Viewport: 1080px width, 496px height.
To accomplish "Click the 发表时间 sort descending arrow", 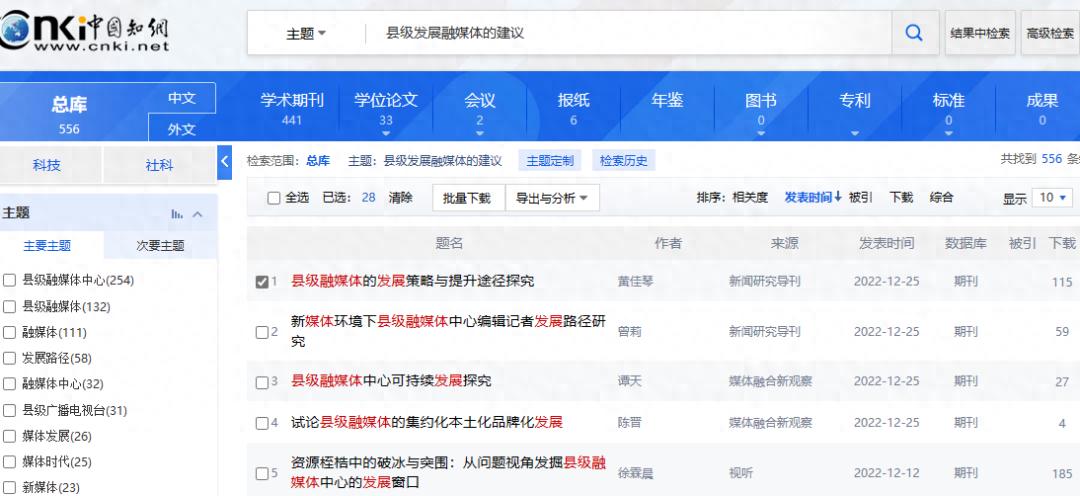I will 838,197.
